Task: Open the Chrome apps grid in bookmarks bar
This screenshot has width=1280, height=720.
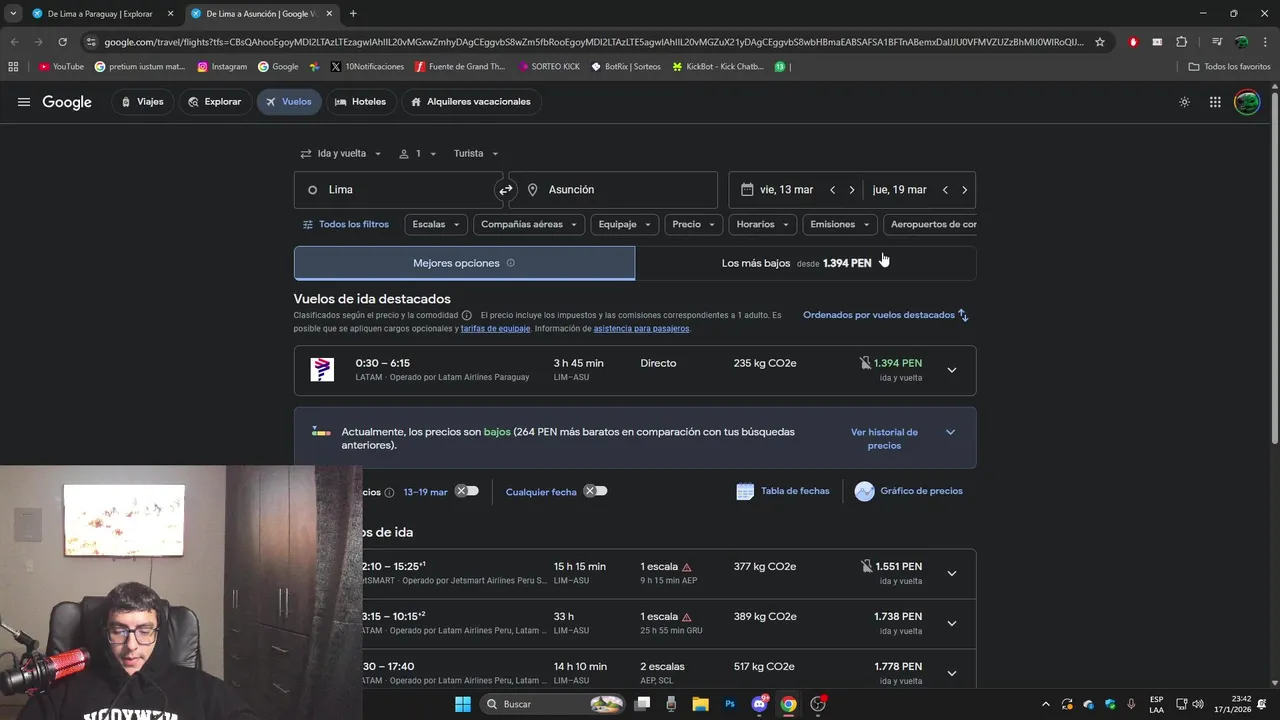Action: 13,67
